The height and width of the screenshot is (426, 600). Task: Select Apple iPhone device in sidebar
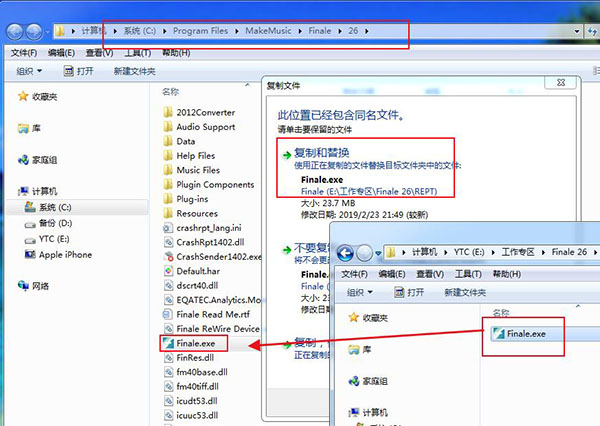(x=58, y=255)
